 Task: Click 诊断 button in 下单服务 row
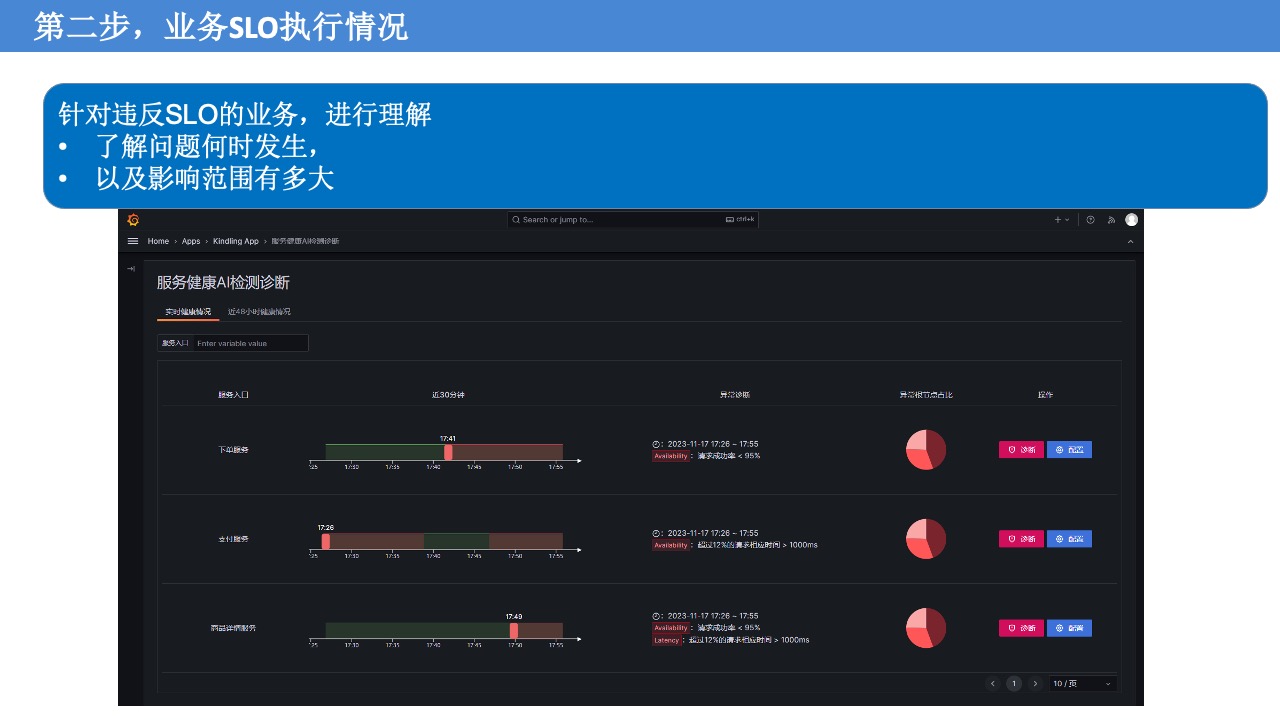1021,450
